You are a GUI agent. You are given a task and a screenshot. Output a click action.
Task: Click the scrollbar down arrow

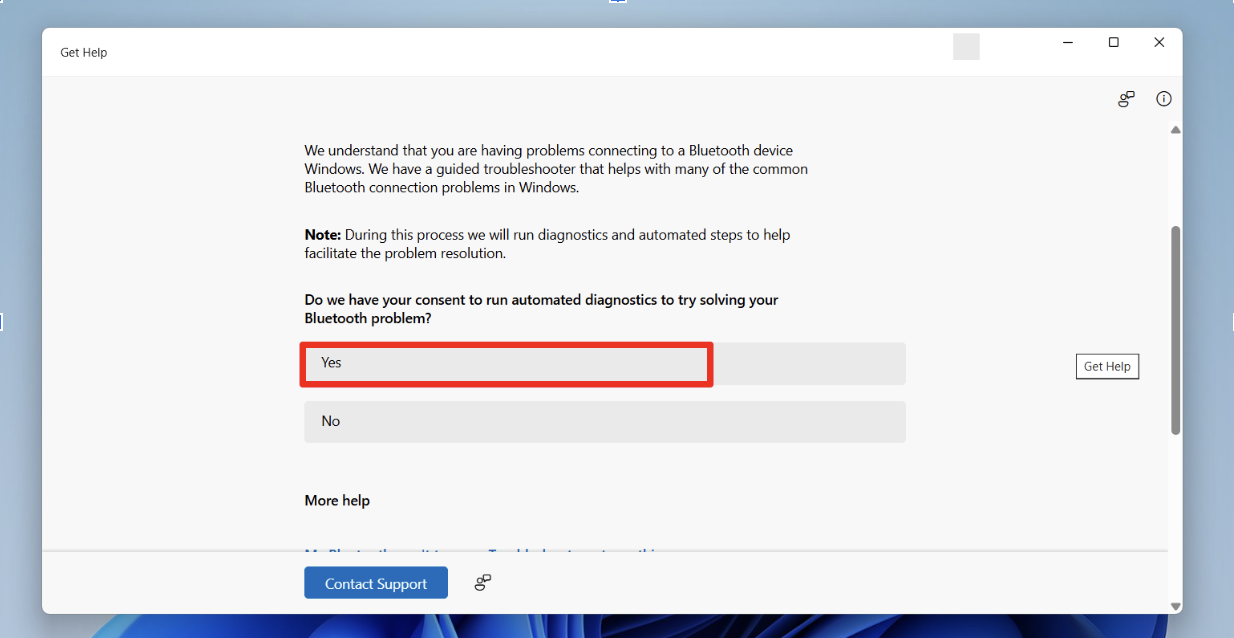click(1175, 605)
